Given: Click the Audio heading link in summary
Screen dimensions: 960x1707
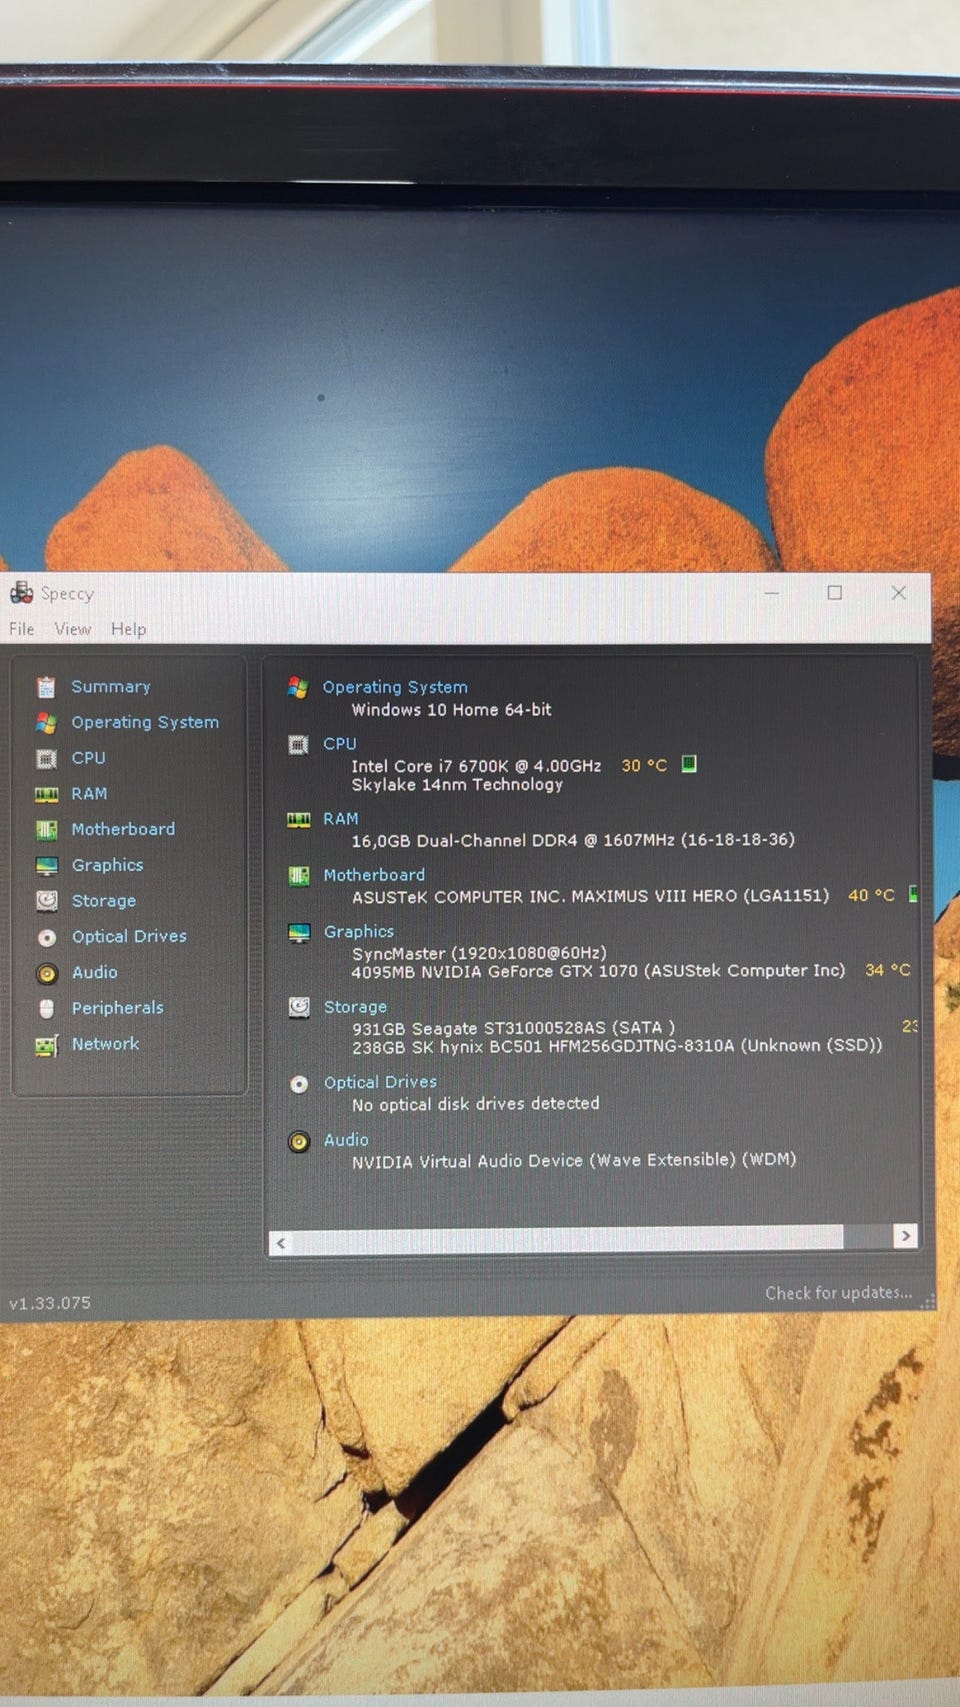Looking at the screenshot, I should point(346,1140).
